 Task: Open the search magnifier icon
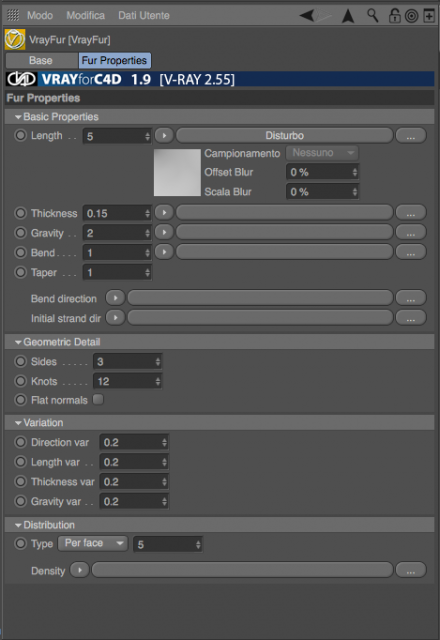pyautogui.click(x=372, y=15)
